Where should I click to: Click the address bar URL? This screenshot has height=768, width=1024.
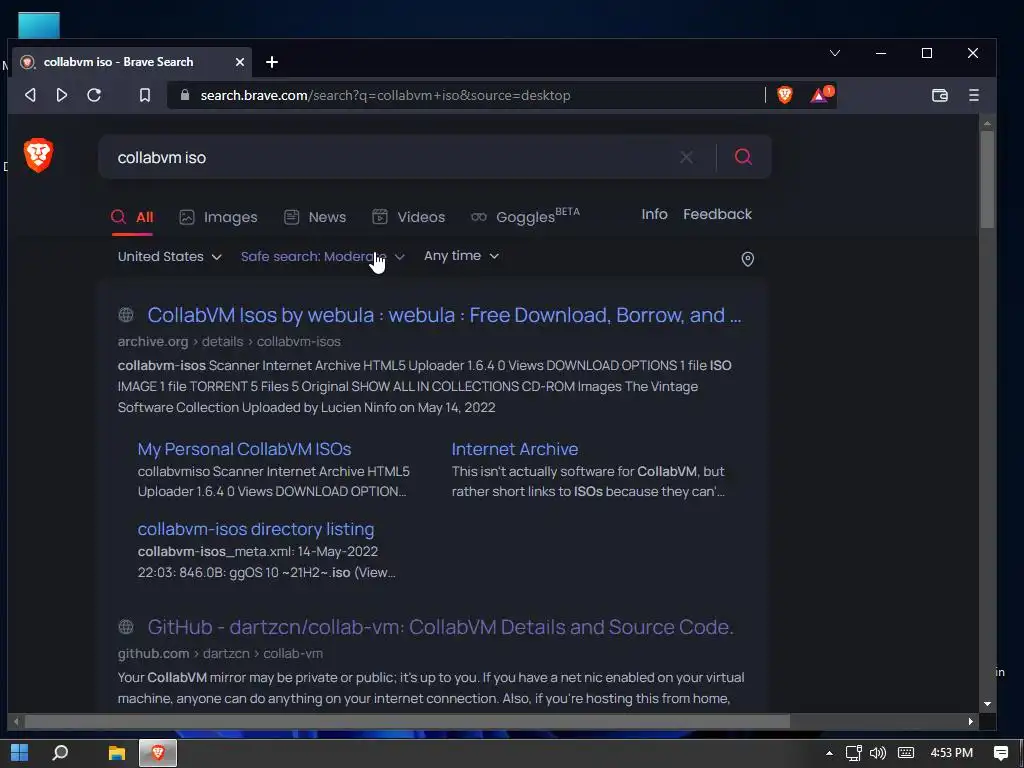385,95
